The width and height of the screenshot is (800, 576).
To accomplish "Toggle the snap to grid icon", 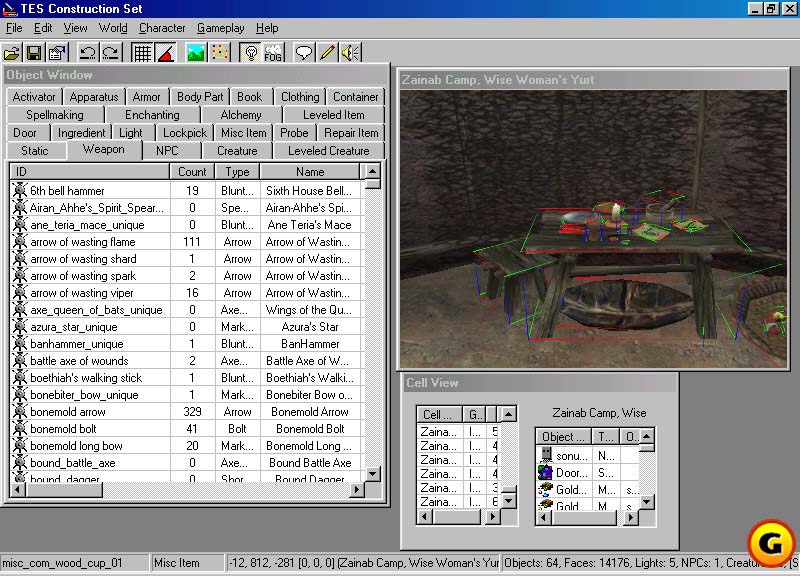I will coord(142,53).
